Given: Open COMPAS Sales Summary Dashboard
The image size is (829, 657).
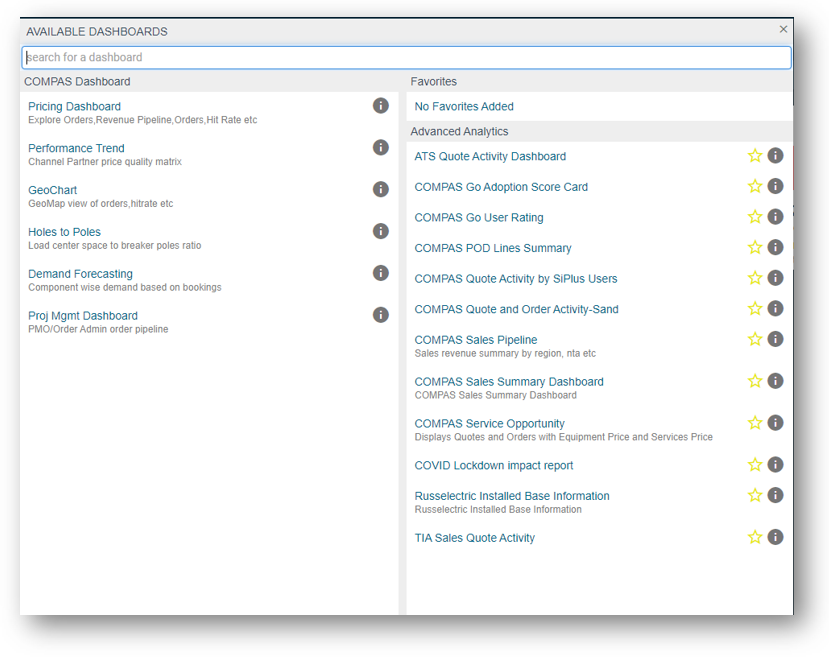Looking at the screenshot, I should click(509, 382).
